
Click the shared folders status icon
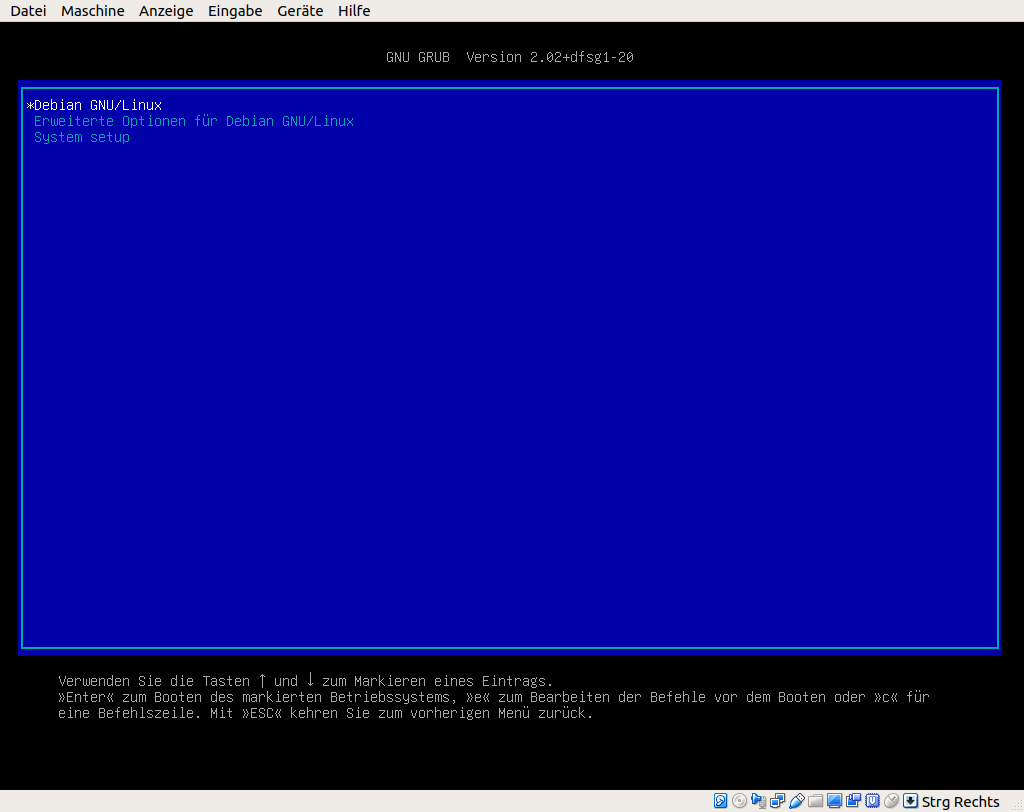pyautogui.click(x=815, y=801)
